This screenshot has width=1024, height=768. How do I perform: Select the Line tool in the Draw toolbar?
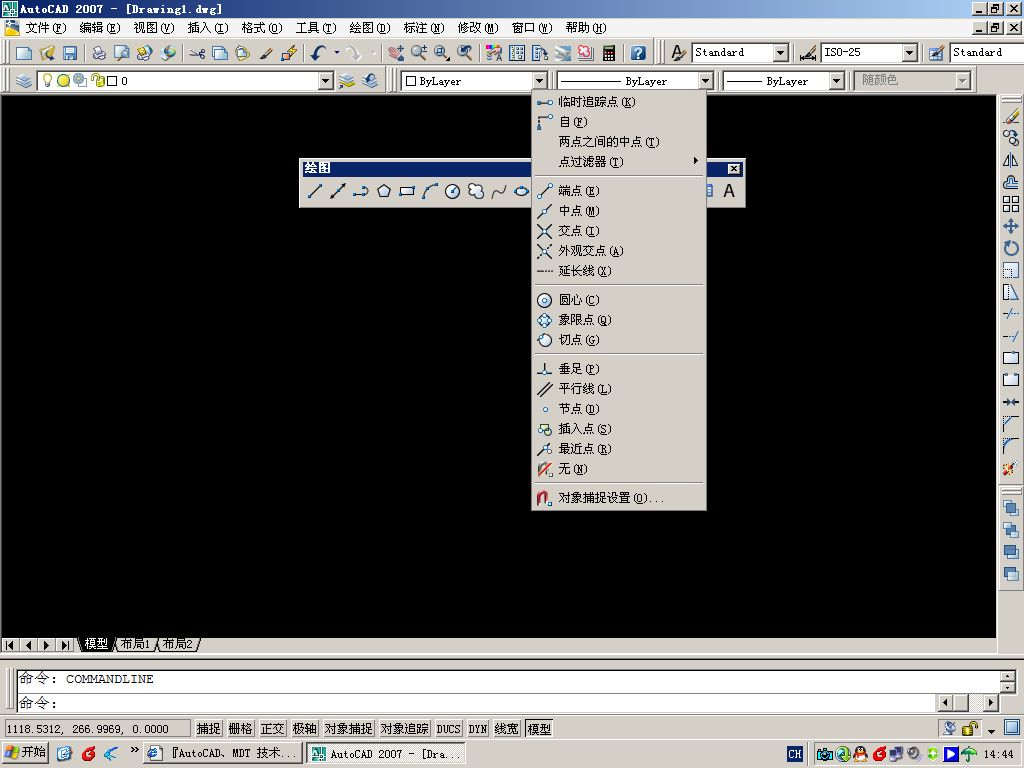pyautogui.click(x=315, y=191)
